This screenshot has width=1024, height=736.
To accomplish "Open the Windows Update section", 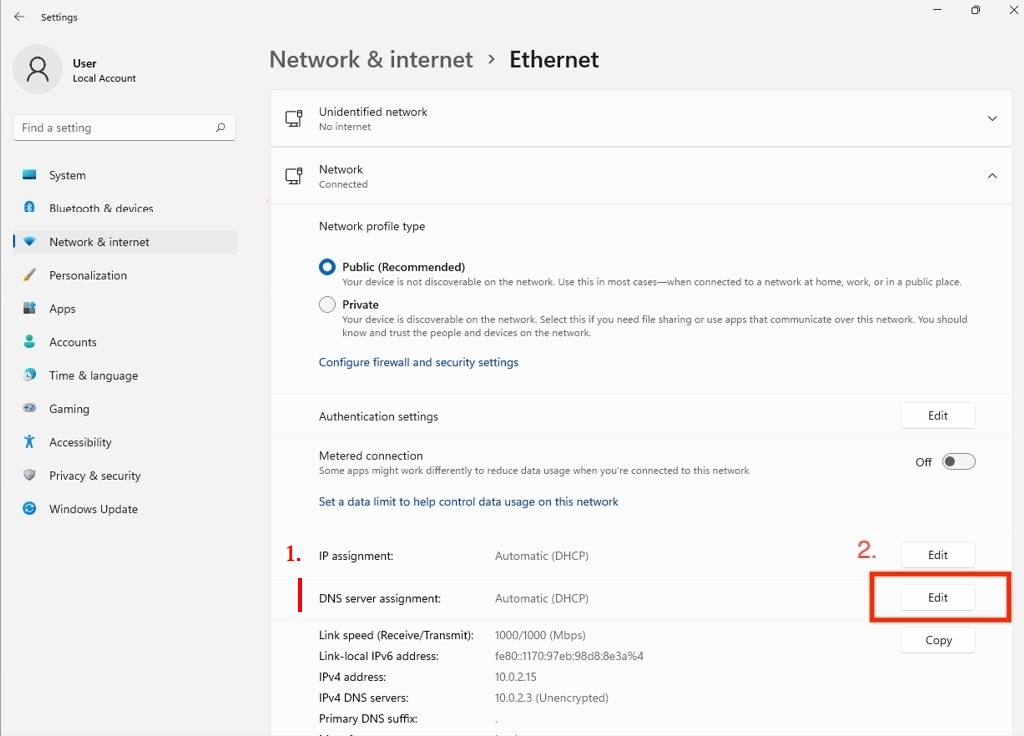I will (x=93, y=509).
